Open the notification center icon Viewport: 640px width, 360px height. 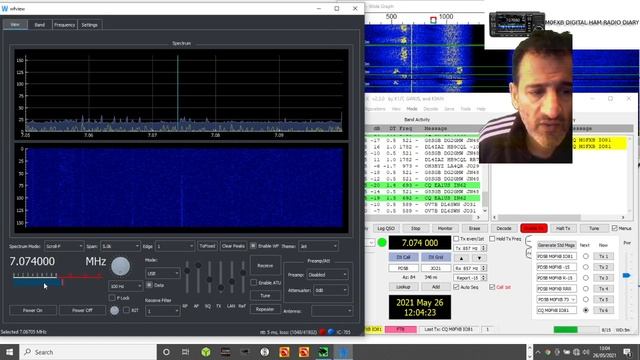coord(627,352)
